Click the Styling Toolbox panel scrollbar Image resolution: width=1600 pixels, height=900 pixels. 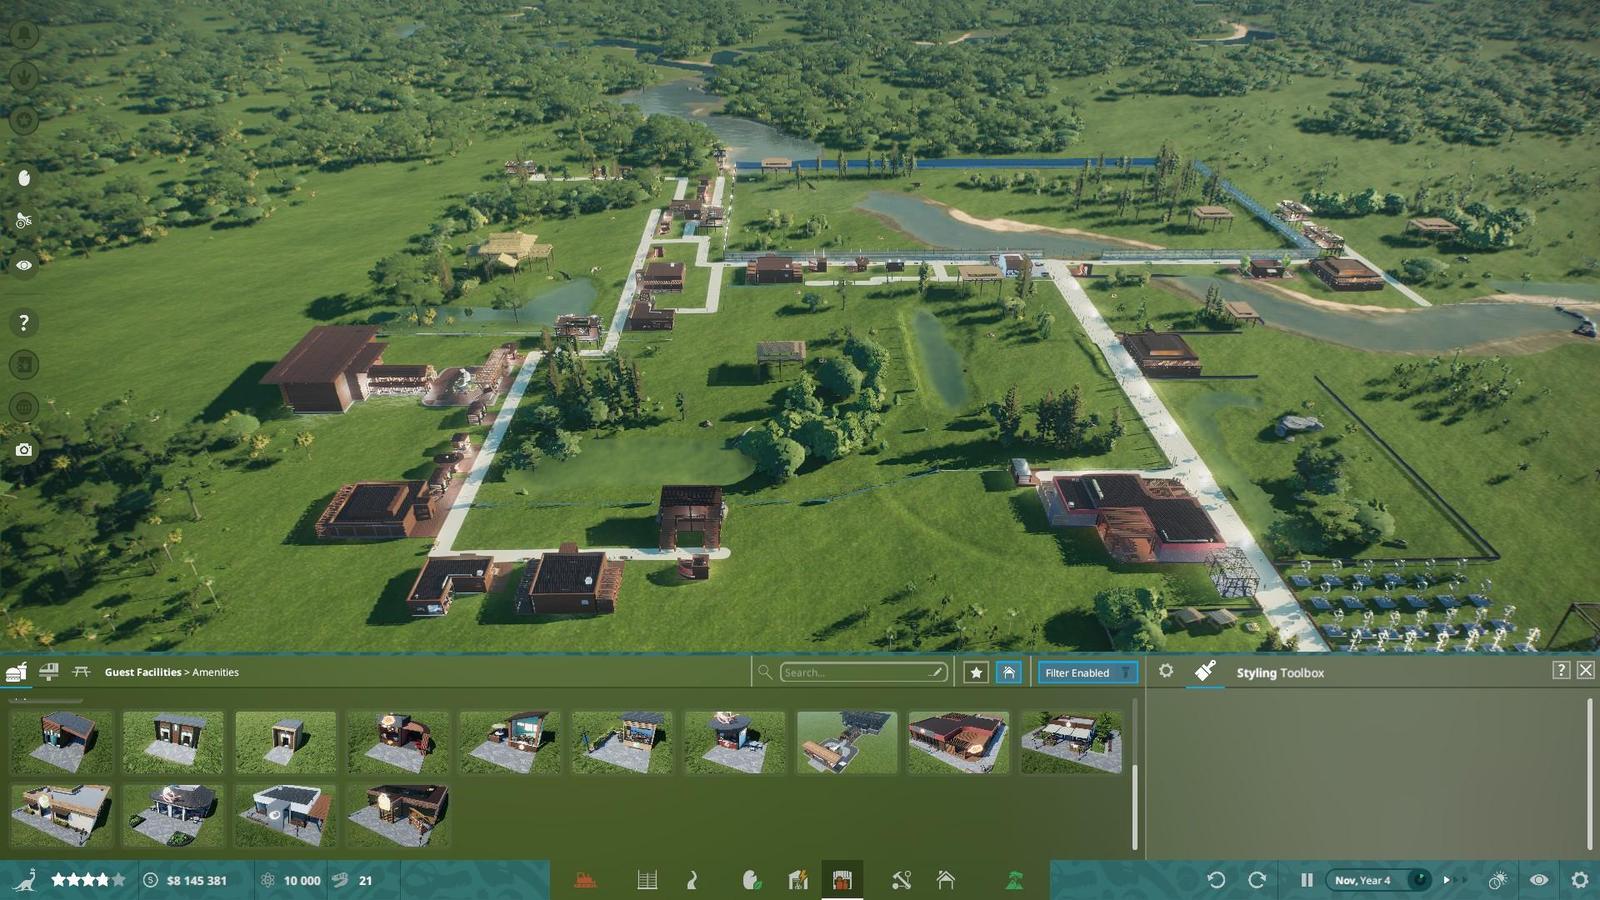point(1589,774)
